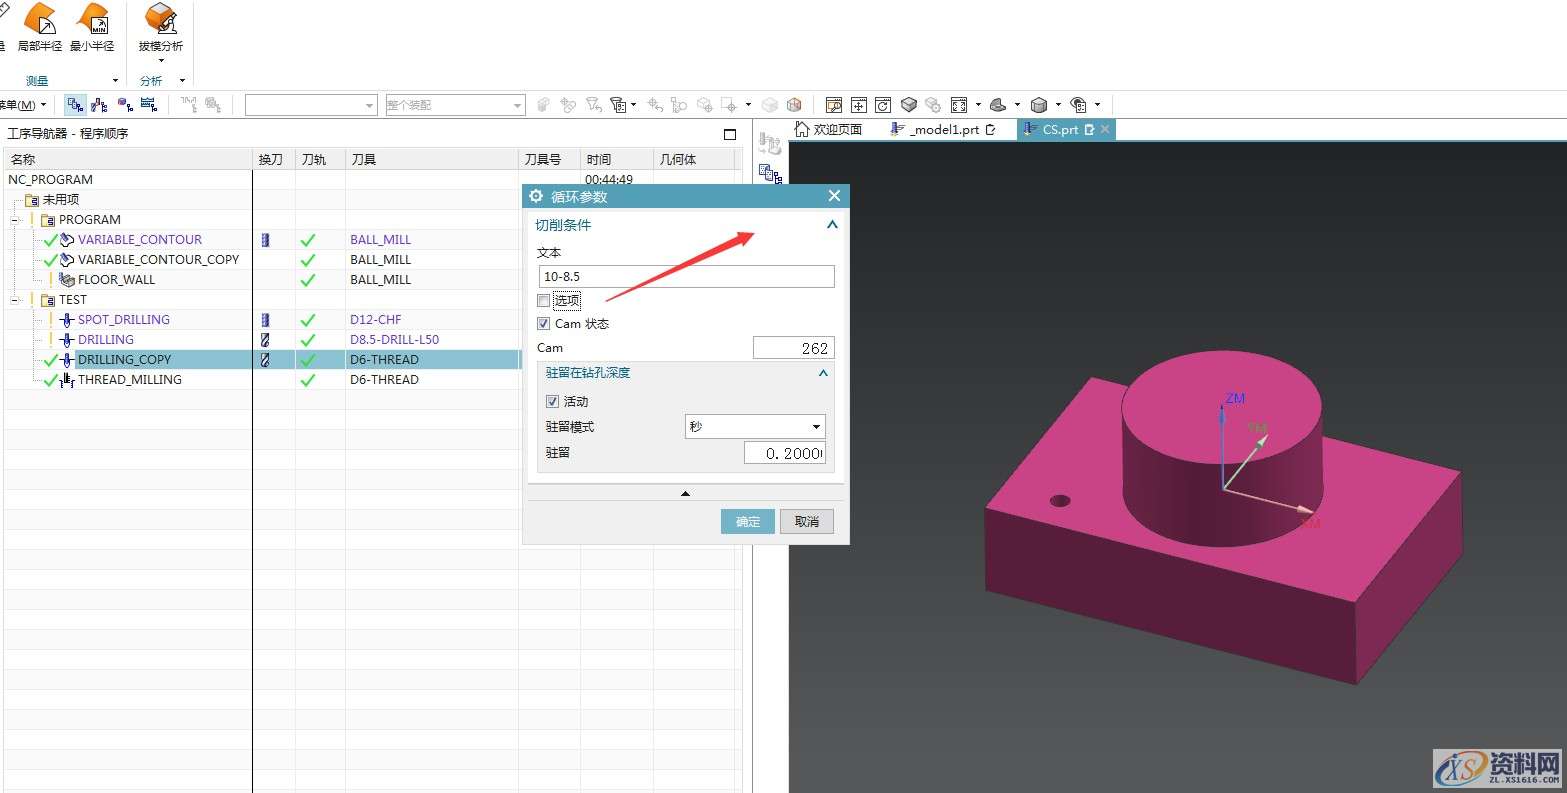Uncheck the Cam 状态 checkbox

pyautogui.click(x=544, y=324)
